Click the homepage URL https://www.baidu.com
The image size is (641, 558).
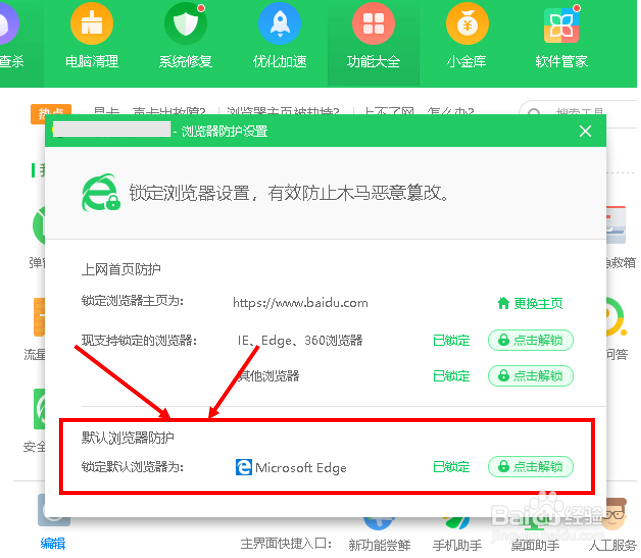300,303
